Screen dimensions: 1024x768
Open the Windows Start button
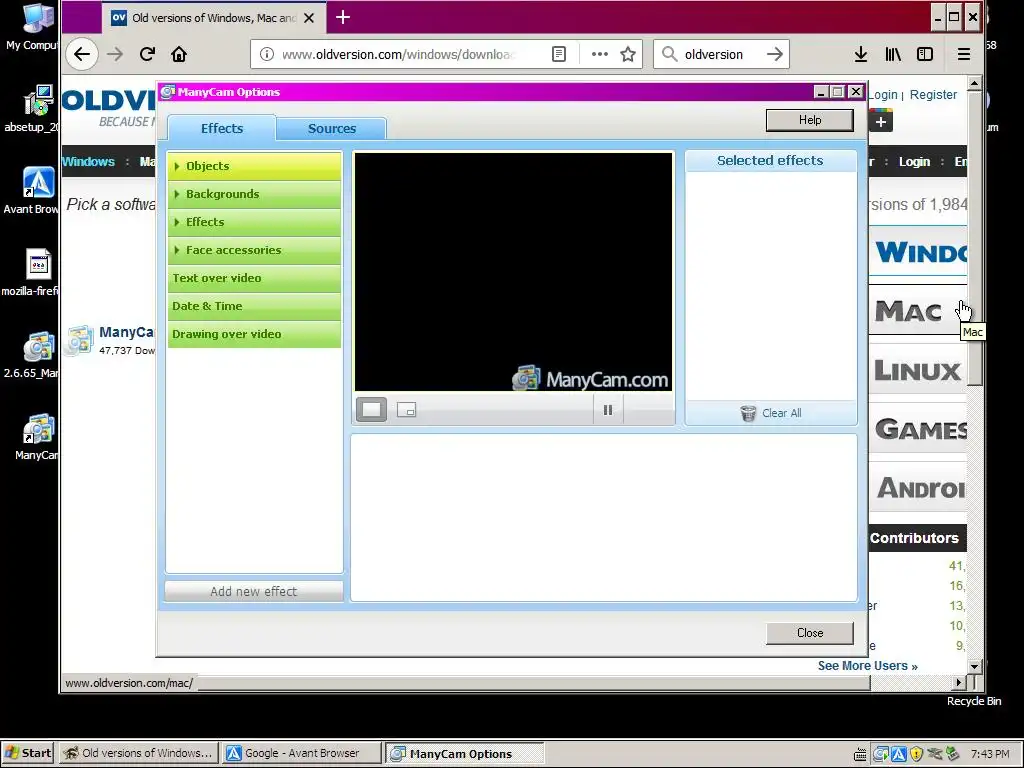click(27, 753)
